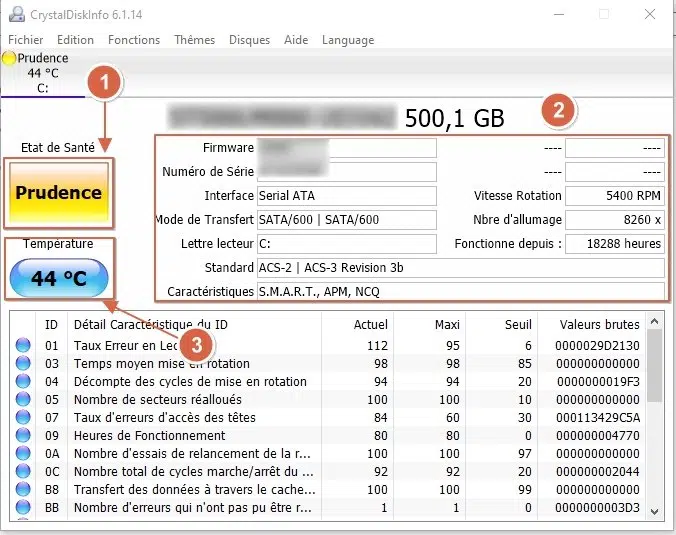Click the CrystalDiskInfo app icon in title bar
The image size is (676, 535).
click(15, 15)
